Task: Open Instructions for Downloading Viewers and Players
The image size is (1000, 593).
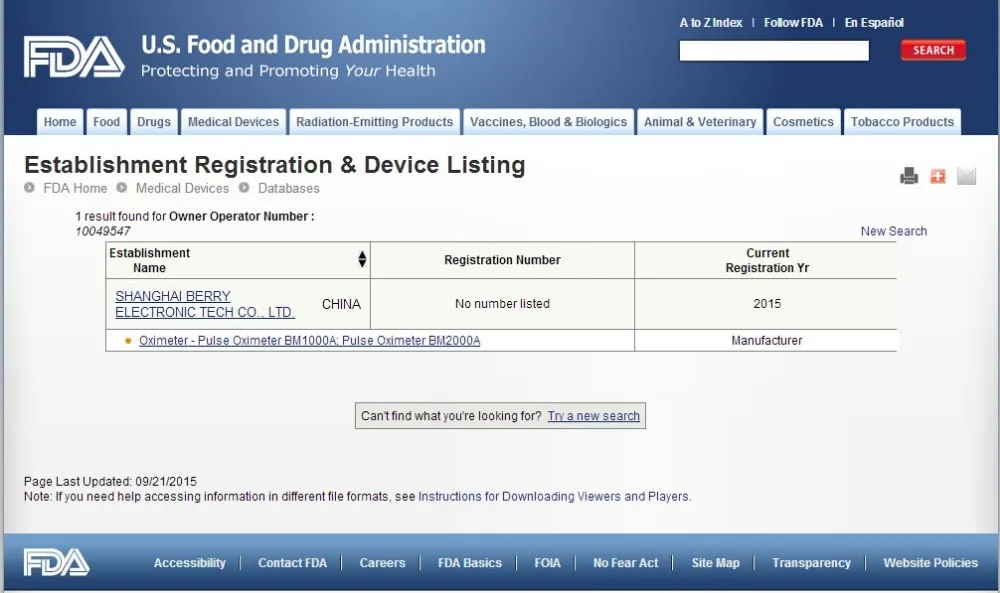Action: [x=554, y=496]
